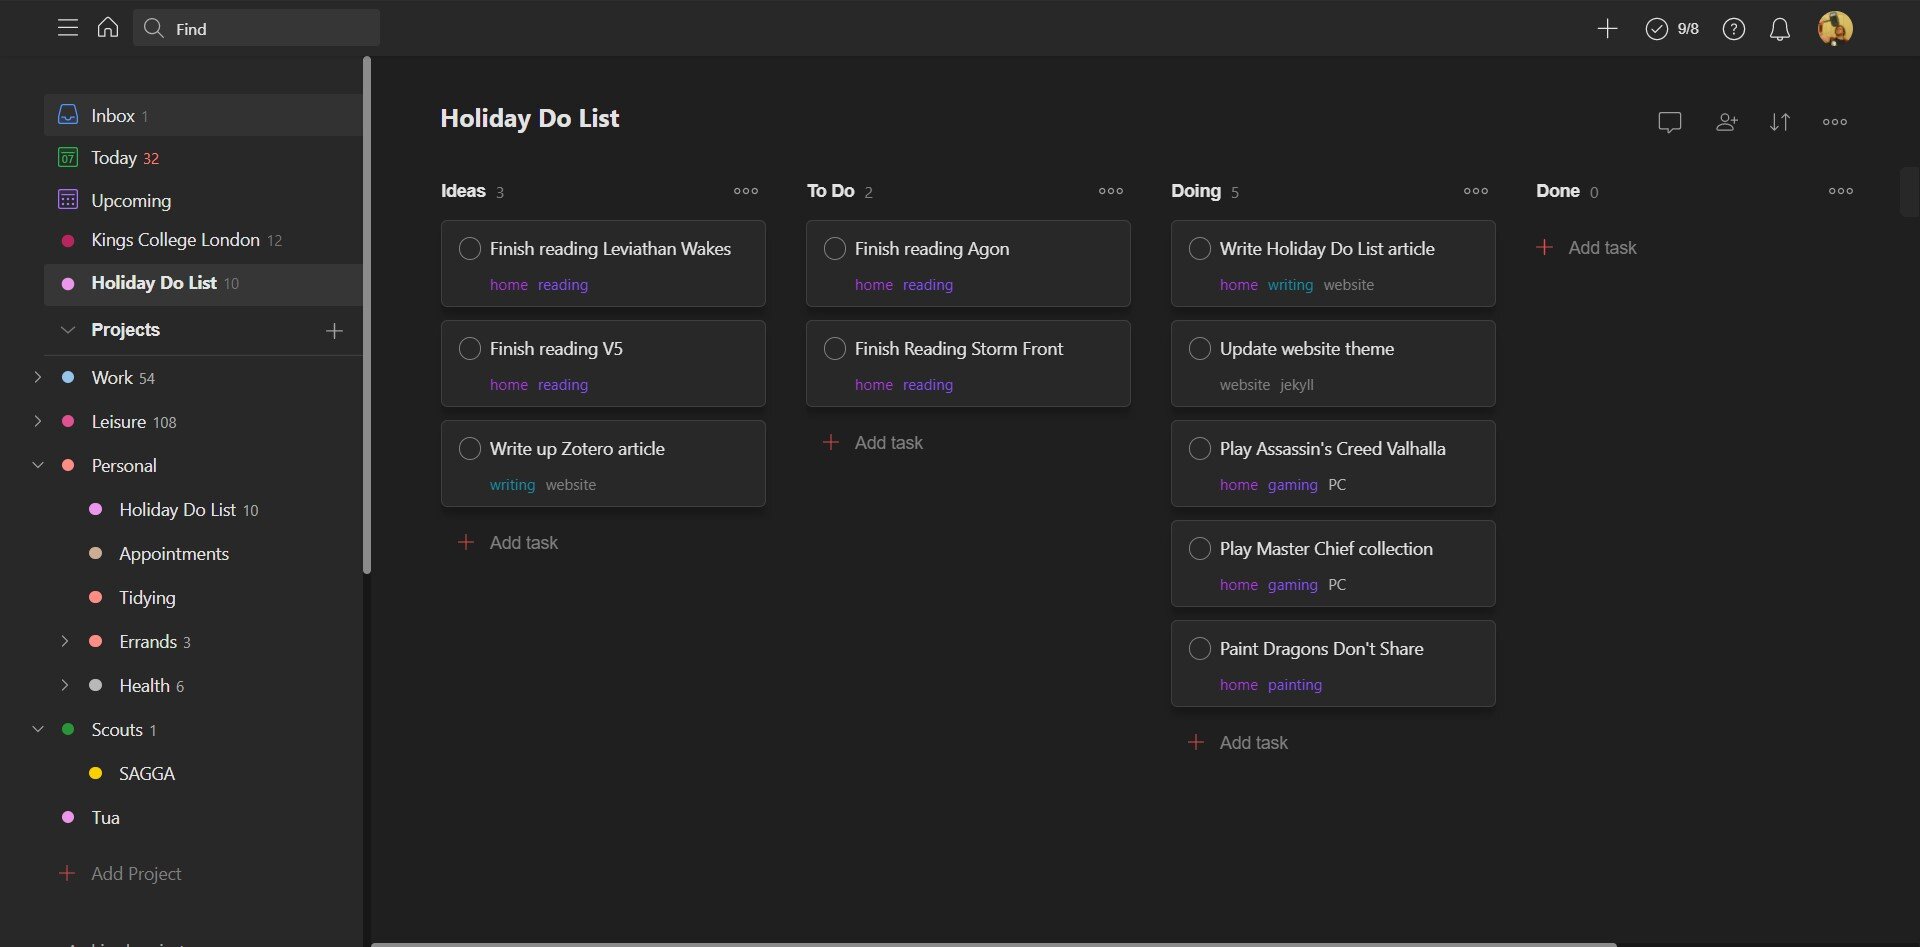Expand the Work project
The image size is (1920, 947).
pos(38,377)
